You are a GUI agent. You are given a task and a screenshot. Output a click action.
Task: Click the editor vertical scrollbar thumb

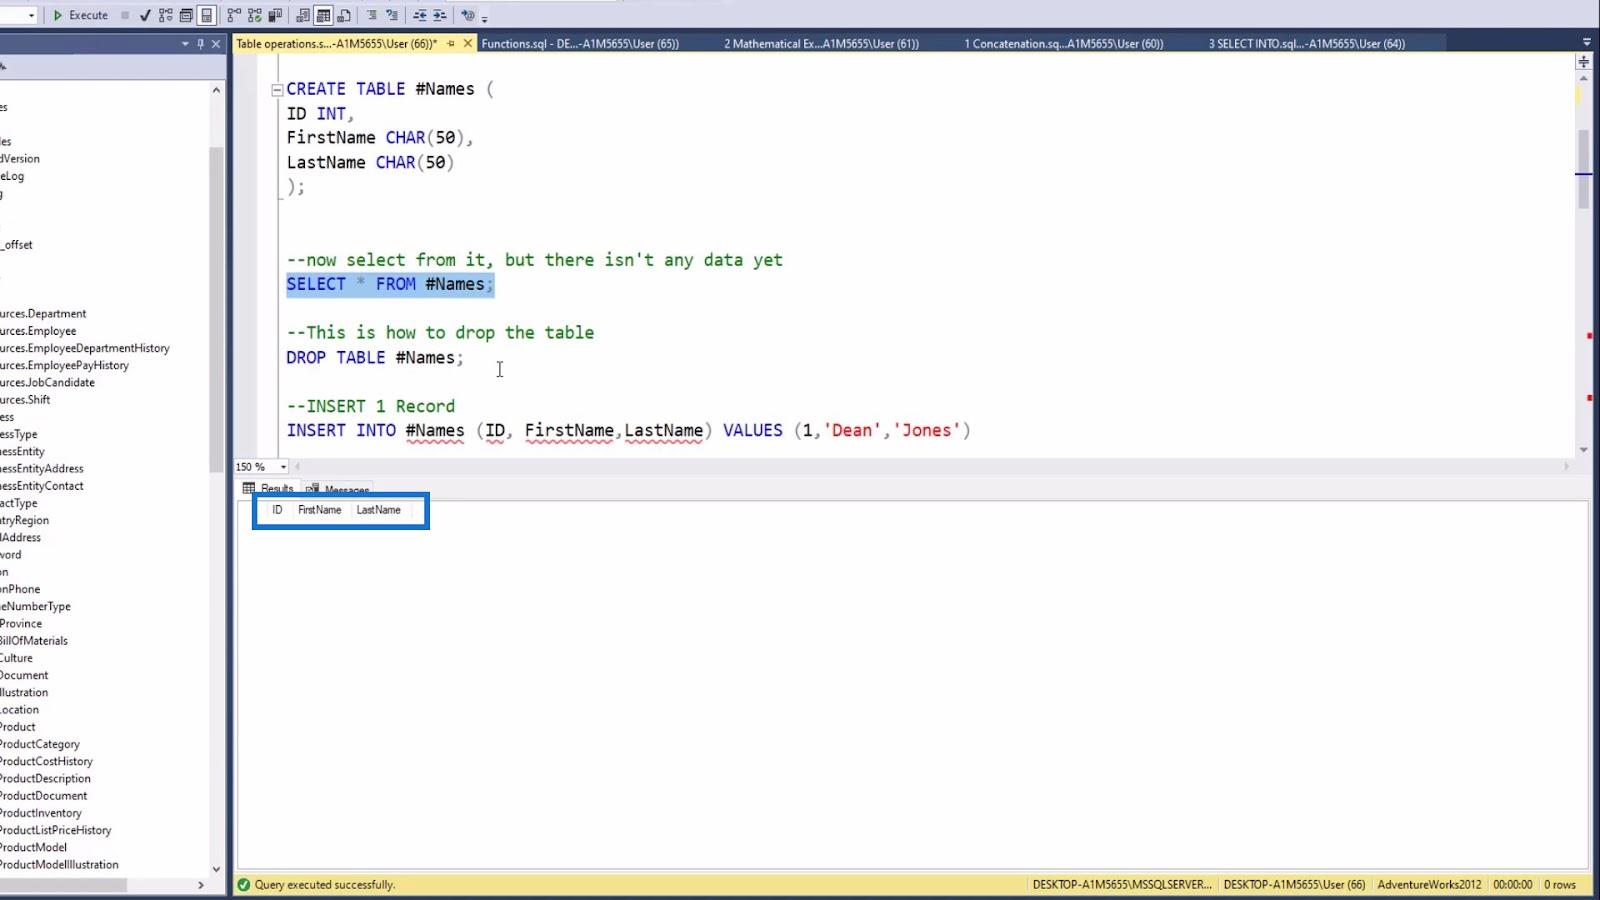click(x=1584, y=168)
